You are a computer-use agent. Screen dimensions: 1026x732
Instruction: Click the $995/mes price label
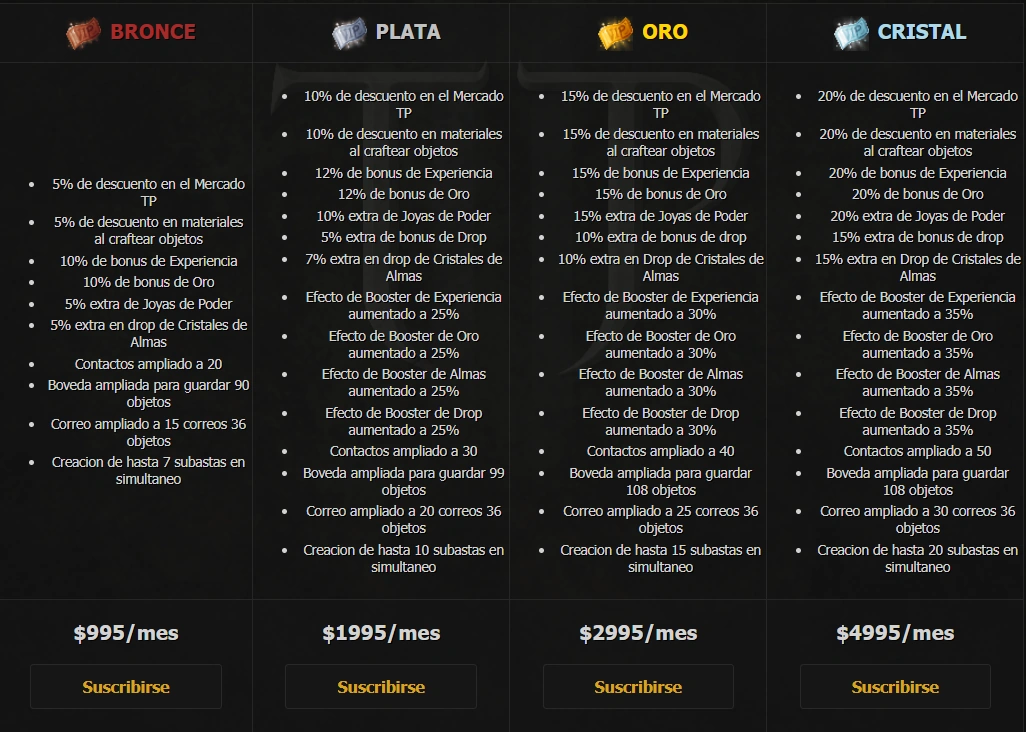click(x=126, y=633)
